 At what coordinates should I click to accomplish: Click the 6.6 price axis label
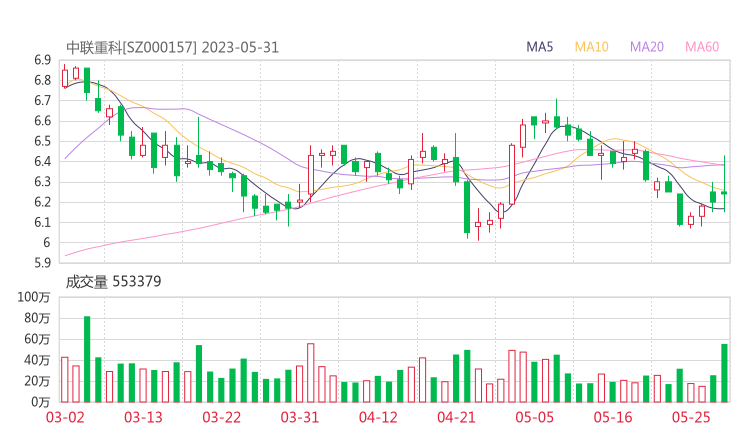[42, 121]
